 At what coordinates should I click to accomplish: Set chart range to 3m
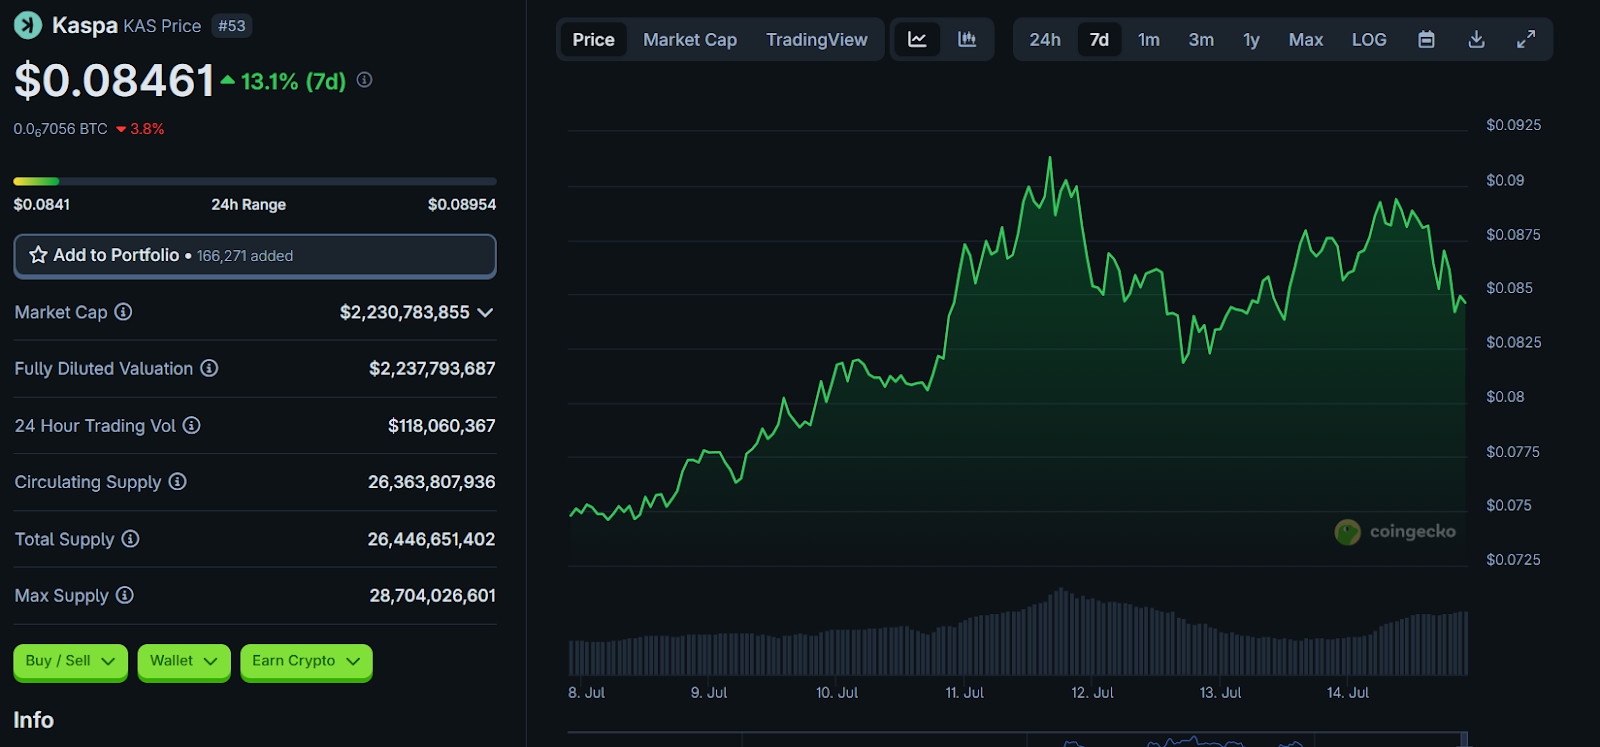(1201, 39)
